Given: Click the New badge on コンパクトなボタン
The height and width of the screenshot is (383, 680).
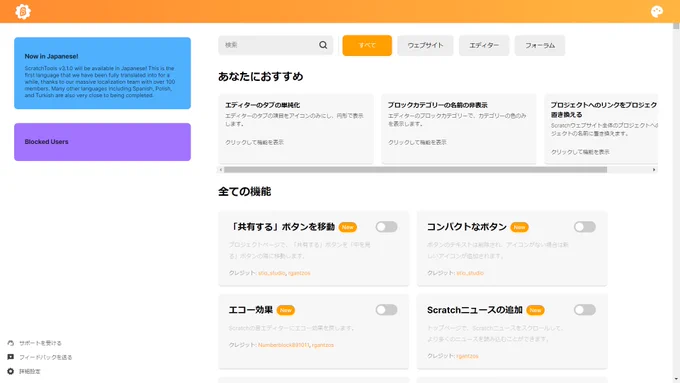Looking at the screenshot, I should point(520,227).
